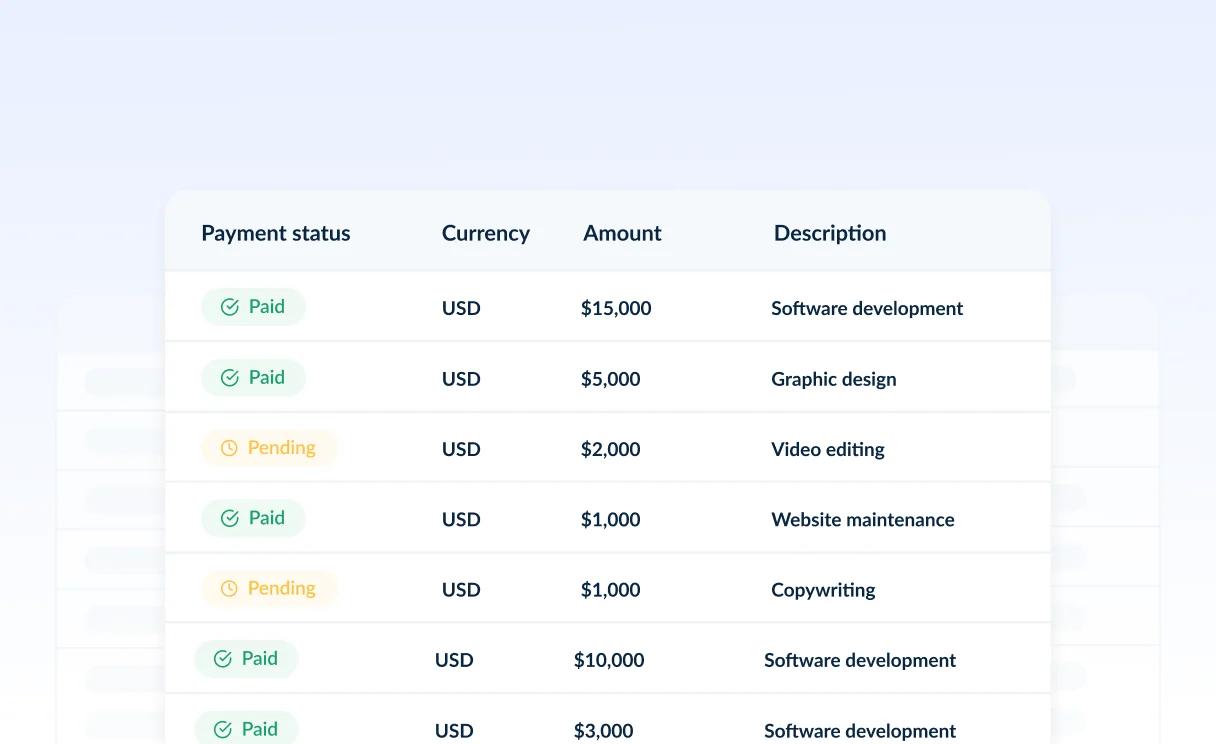Click the Video editing description
This screenshot has width=1216, height=744.
[x=828, y=449]
